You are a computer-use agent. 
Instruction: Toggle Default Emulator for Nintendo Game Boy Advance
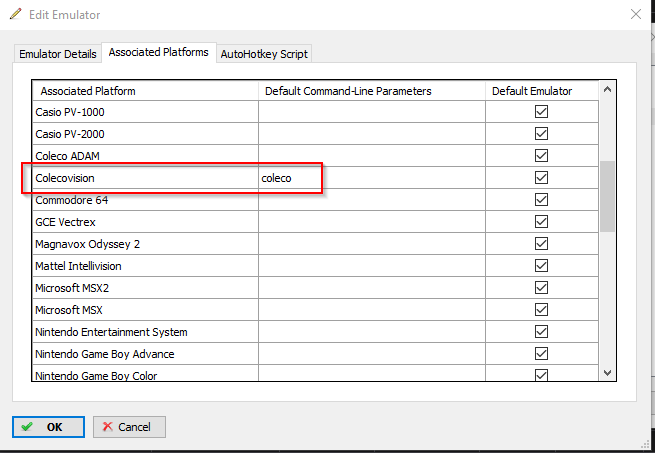[x=541, y=354]
